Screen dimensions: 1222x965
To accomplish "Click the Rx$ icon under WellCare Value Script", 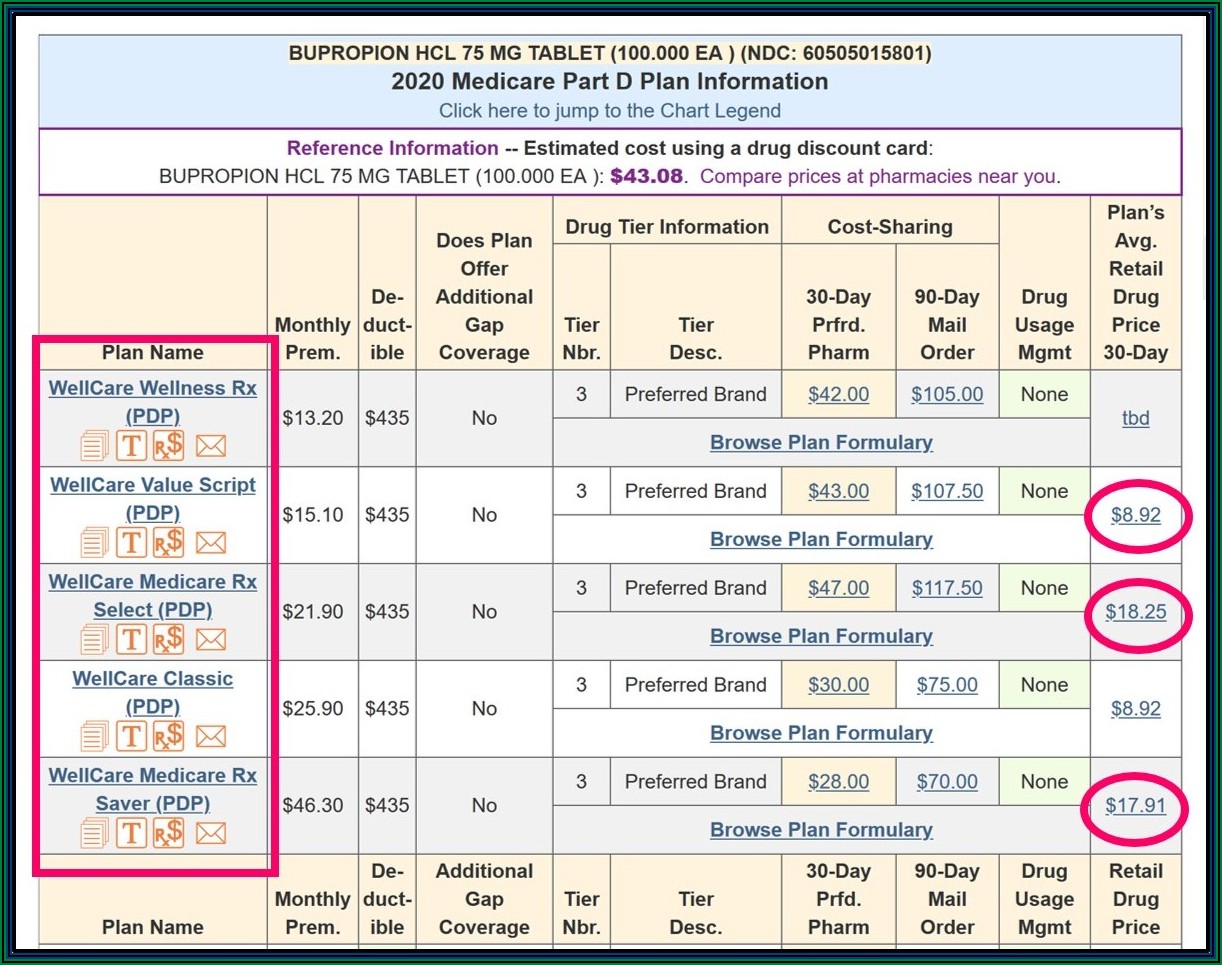I will 169,543.
